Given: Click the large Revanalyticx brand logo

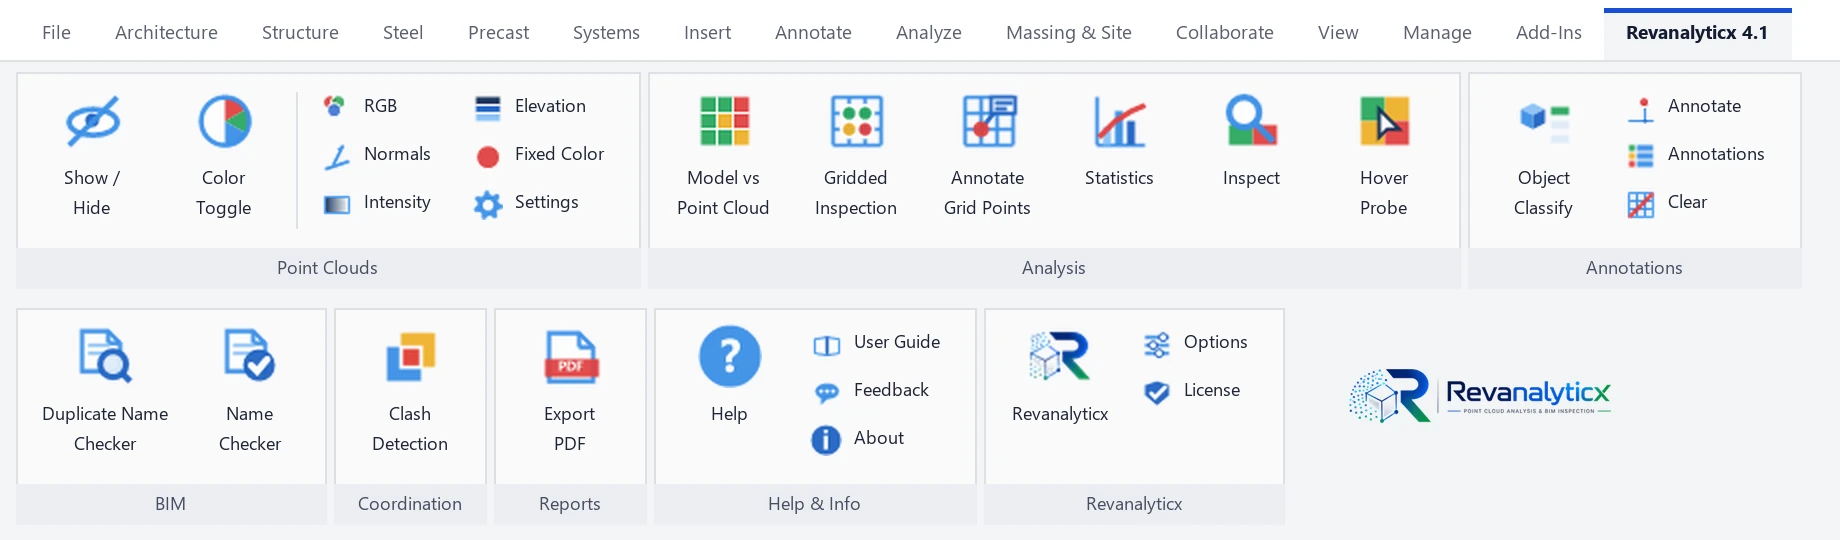Looking at the screenshot, I should 1480,395.
